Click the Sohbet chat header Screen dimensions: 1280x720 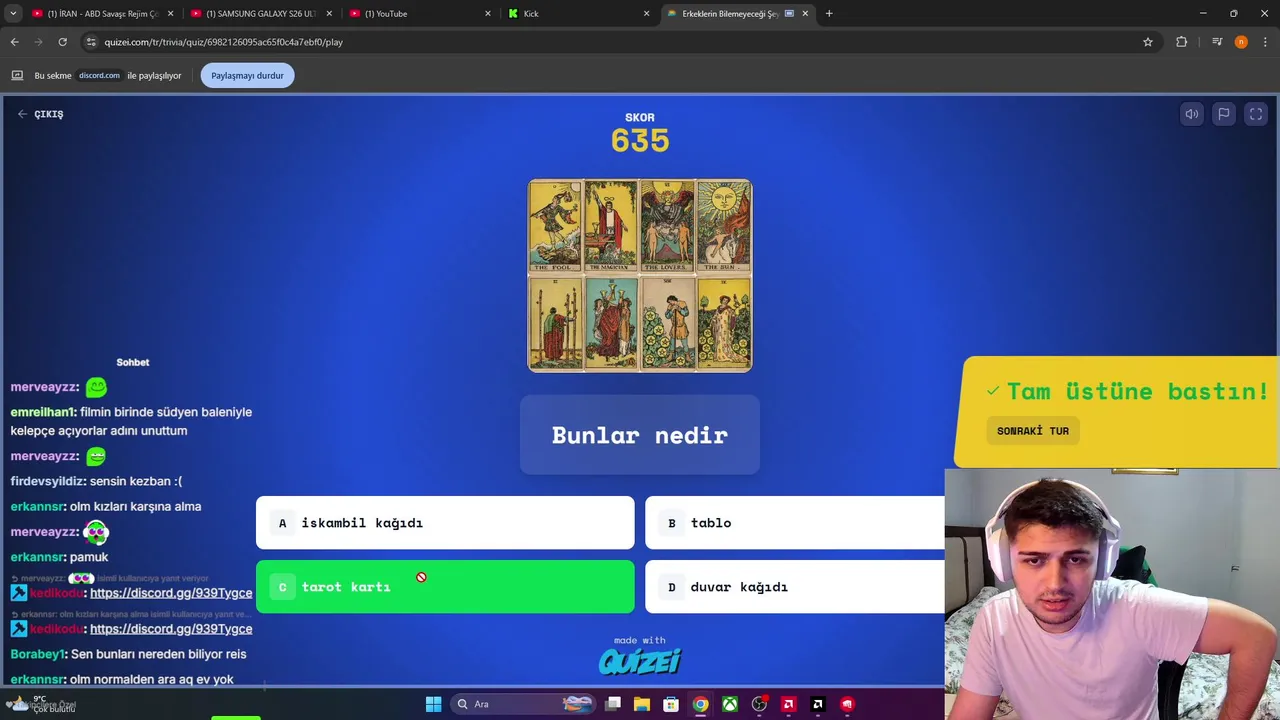click(x=133, y=362)
